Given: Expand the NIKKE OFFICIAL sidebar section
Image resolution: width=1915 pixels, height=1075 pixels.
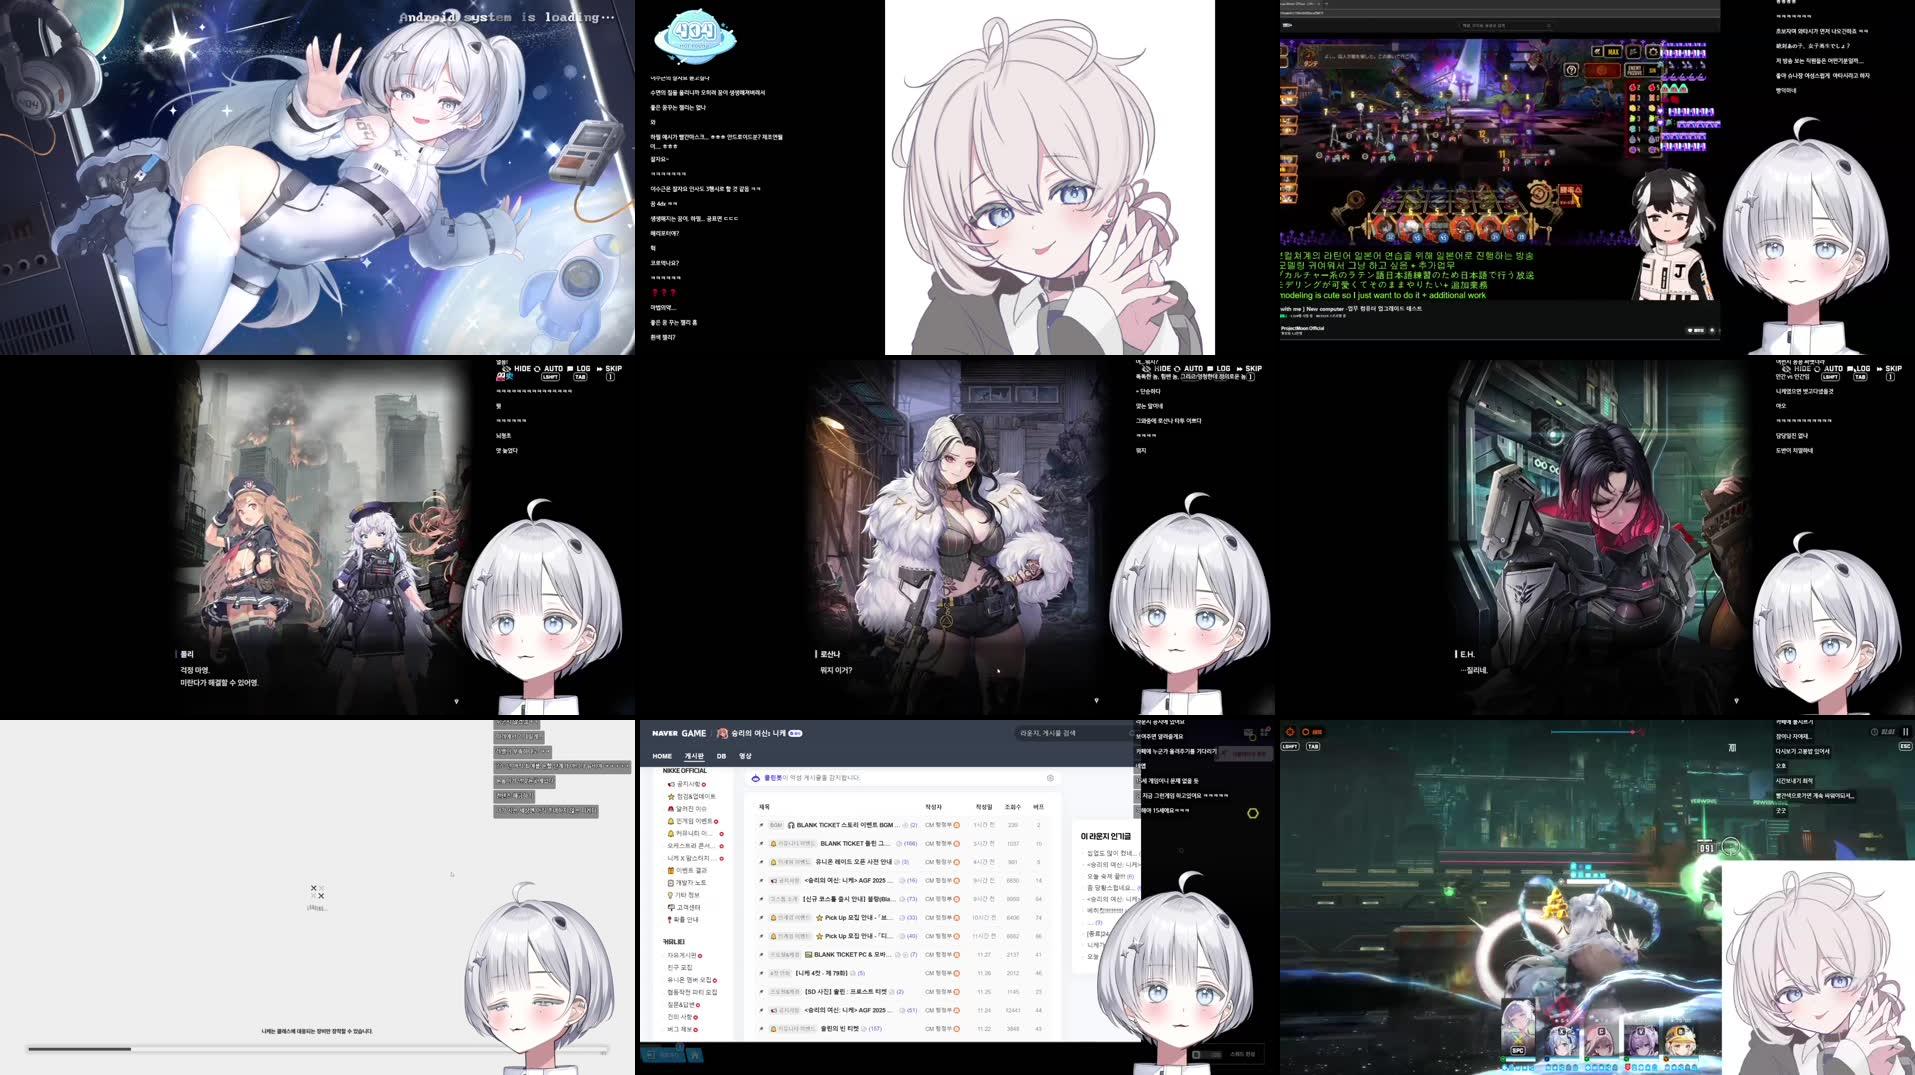Looking at the screenshot, I should coord(684,771).
